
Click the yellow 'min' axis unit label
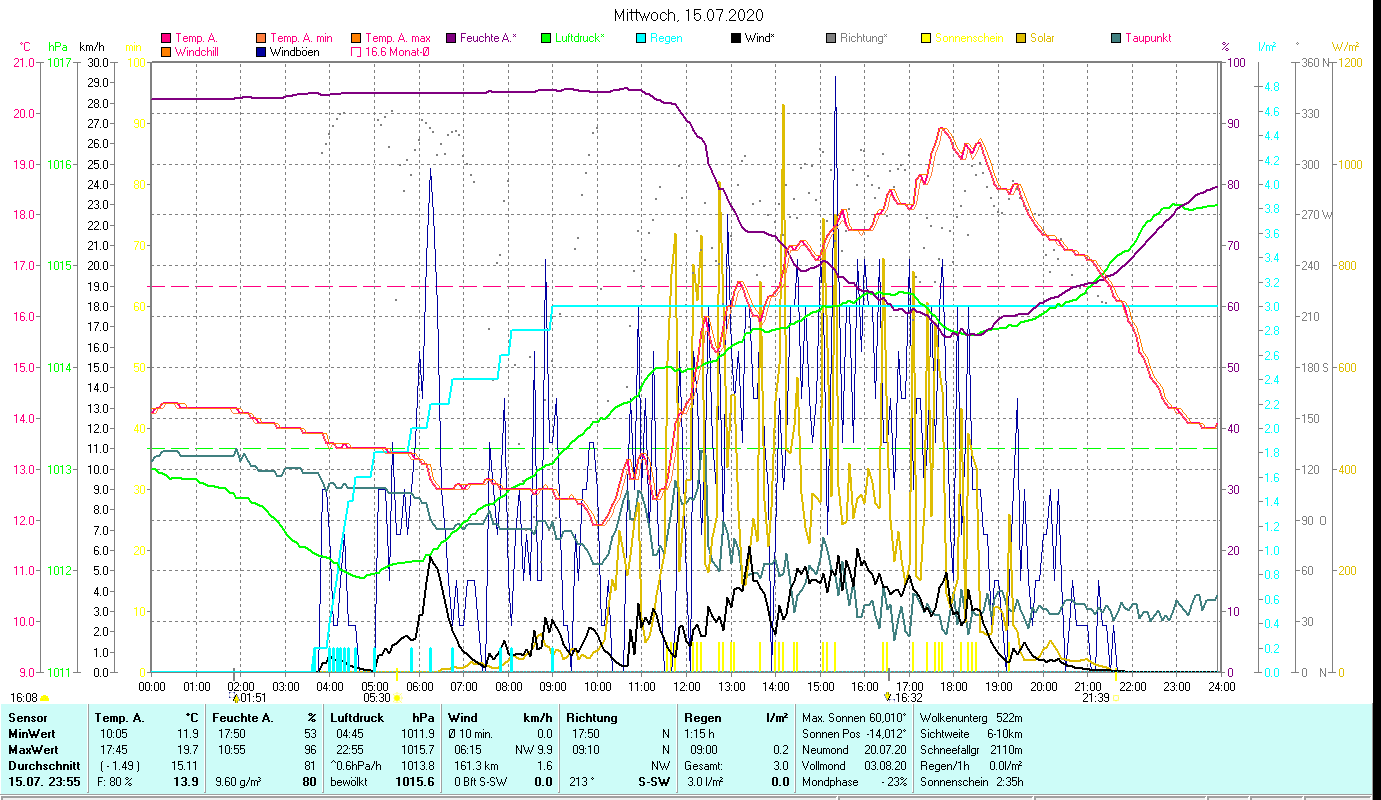pos(133,47)
